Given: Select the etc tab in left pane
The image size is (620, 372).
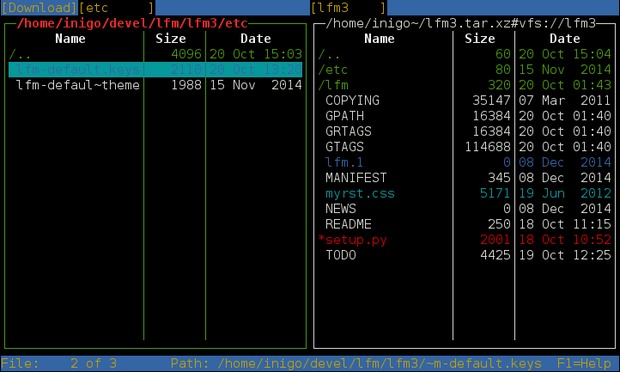Looking at the screenshot, I should tap(116, 8).
